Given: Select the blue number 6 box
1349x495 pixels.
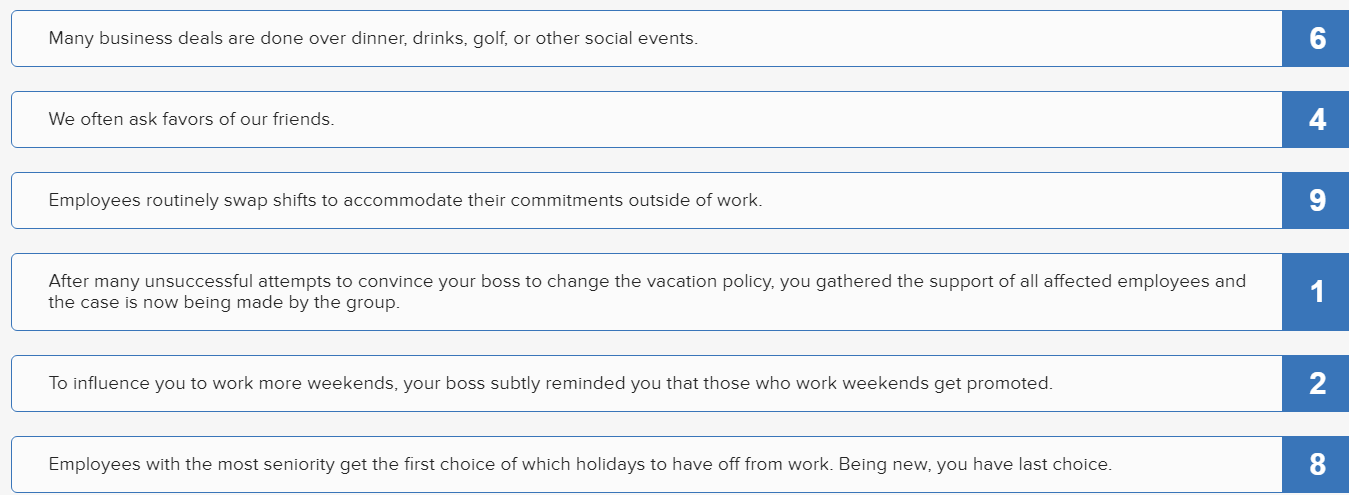Looking at the screenshot, I should (1316, 38).
